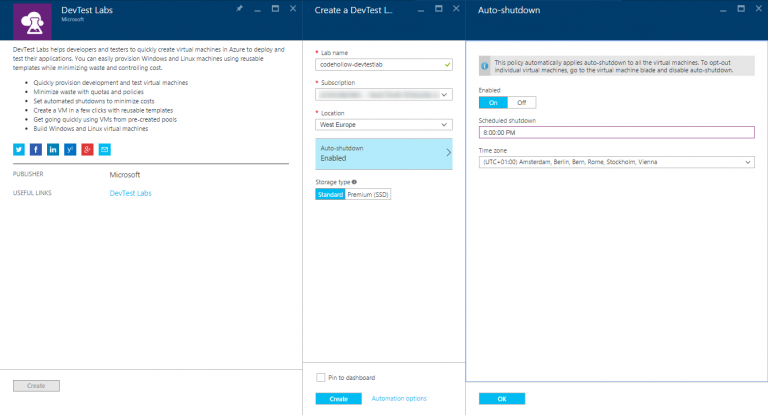Share DevTest Labs on Twitter

tap(19, 149)
